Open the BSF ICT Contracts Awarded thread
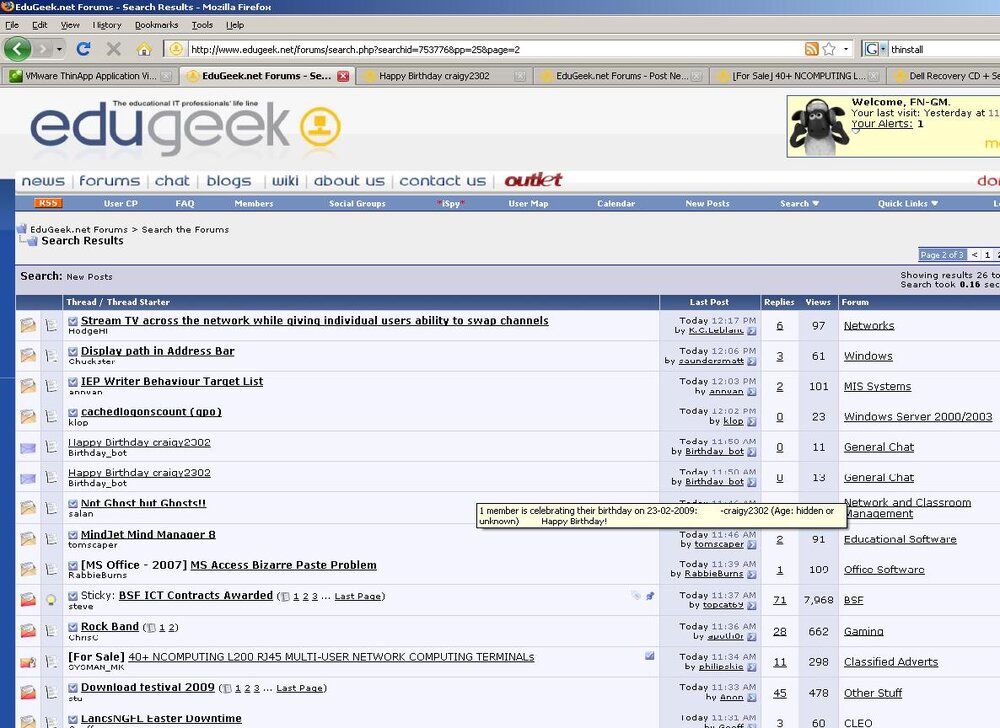The image size is (1000, 728). 196,595
